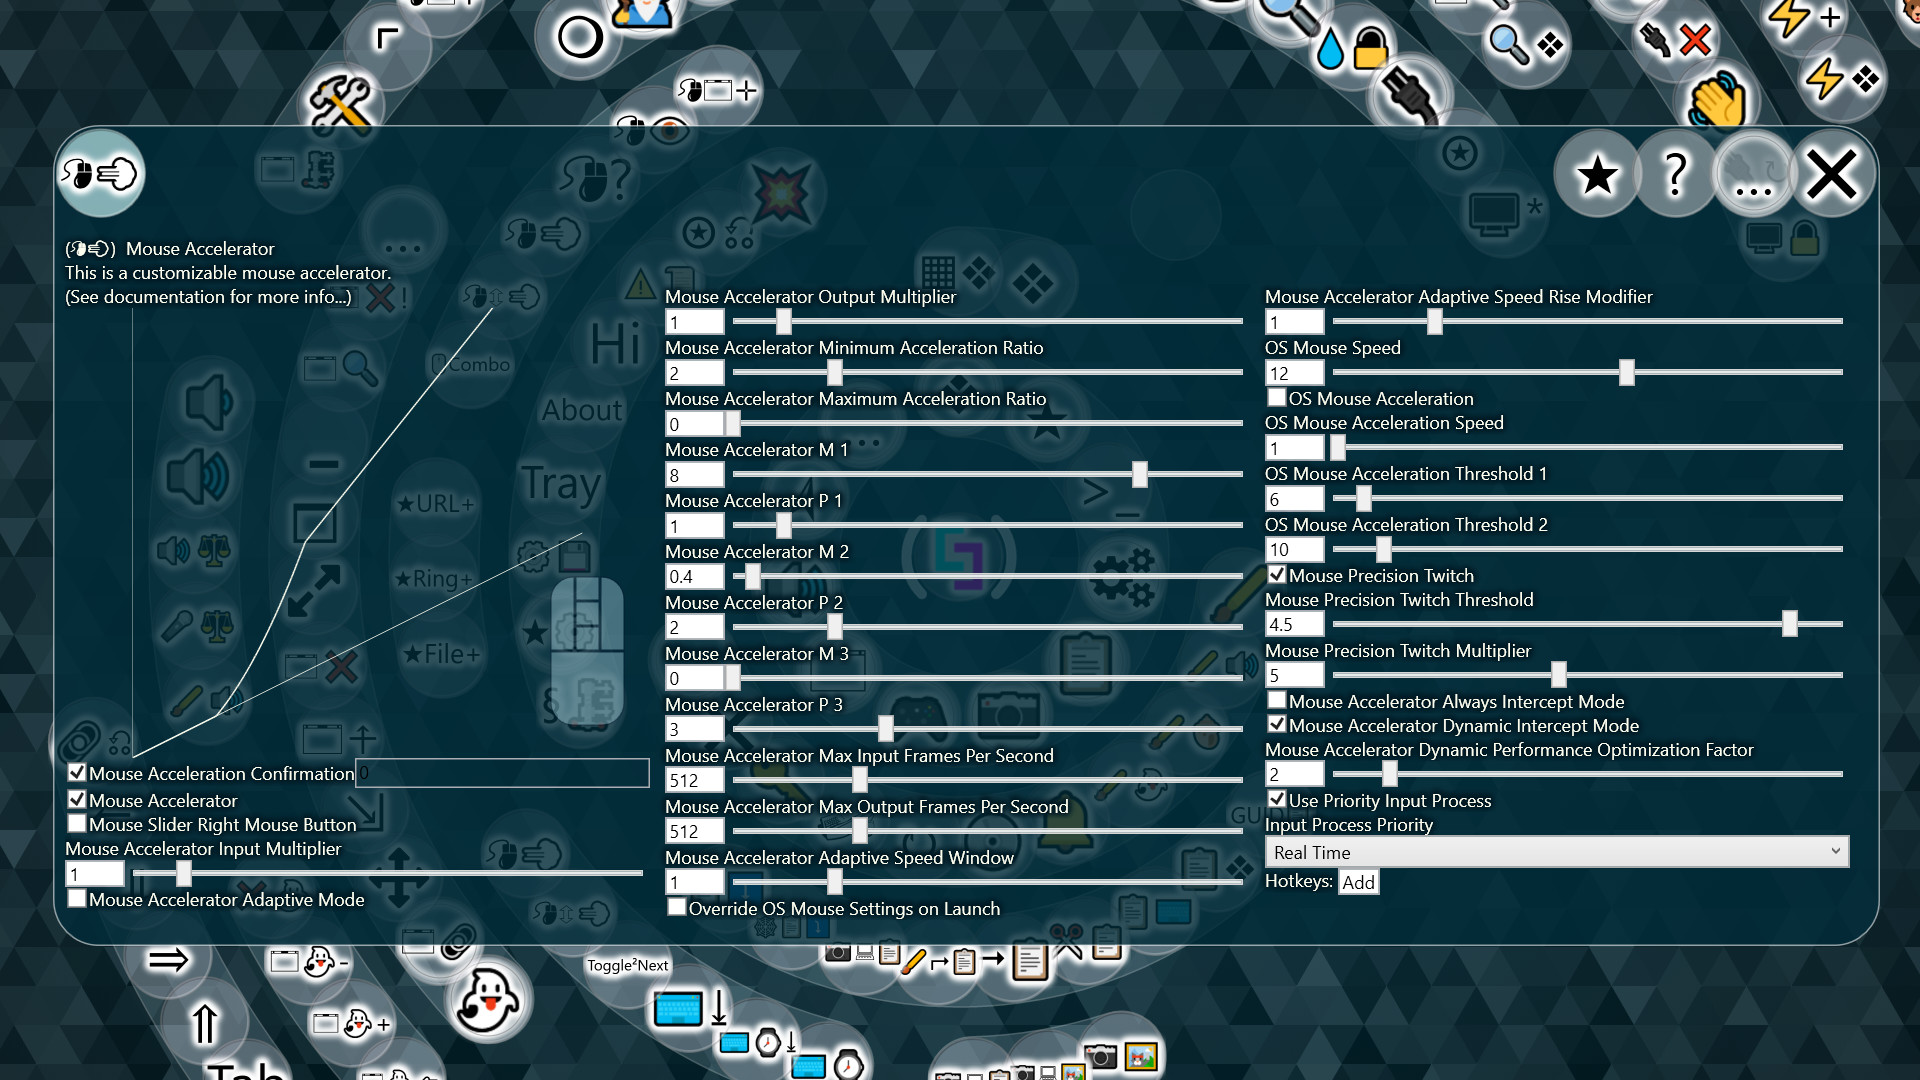Enable Mouse Slider Right Mouse Button
The width and height of the screenshot is (1920, 1080).
click(x=77, y=823)
